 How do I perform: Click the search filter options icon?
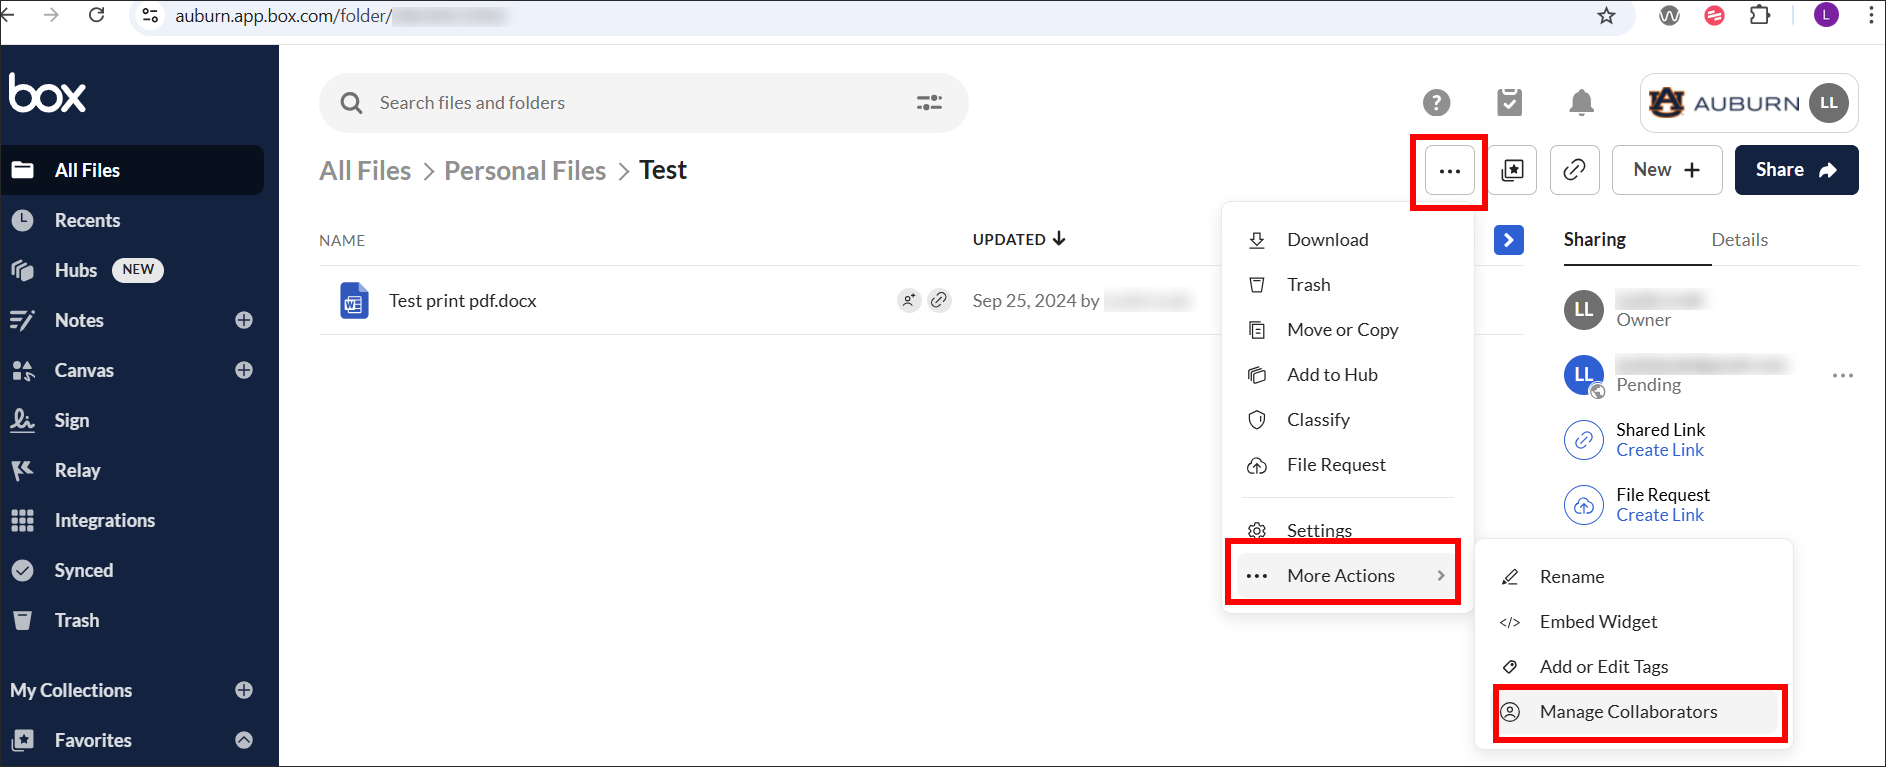(x=929, y=103)
